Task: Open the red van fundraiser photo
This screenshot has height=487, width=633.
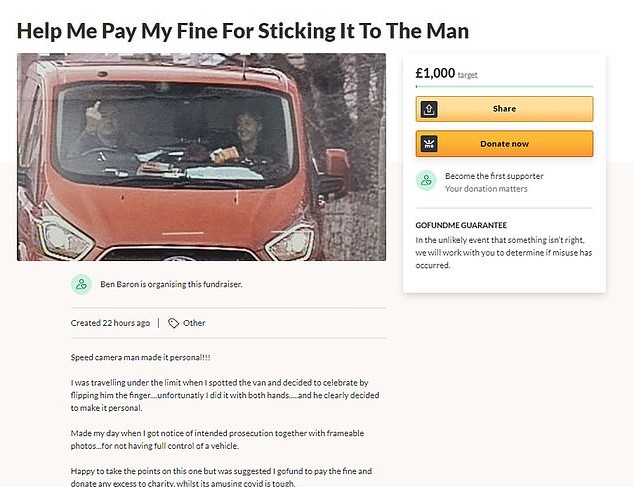Action: pyautogui.click(x=201, y=157)
